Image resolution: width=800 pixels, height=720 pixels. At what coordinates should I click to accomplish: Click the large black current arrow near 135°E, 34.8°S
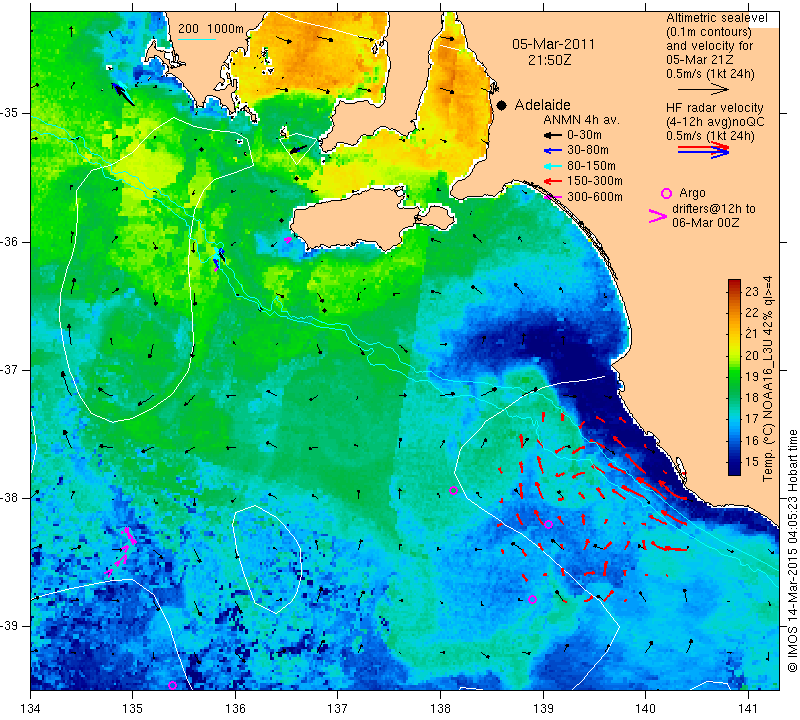pyautogui.click(x=122, y=94)
